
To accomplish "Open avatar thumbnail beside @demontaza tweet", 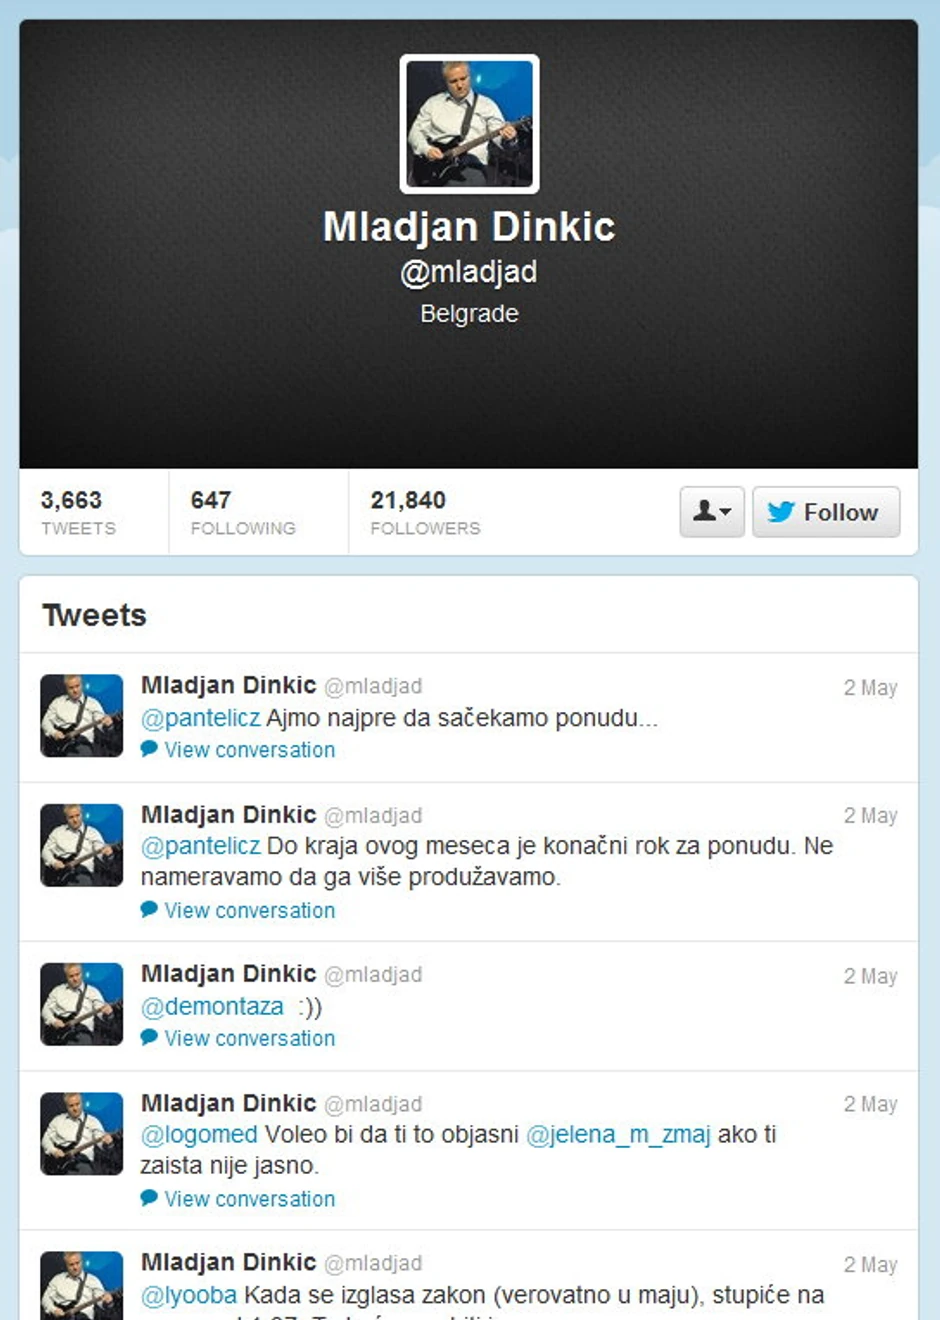I will 82,1004.
